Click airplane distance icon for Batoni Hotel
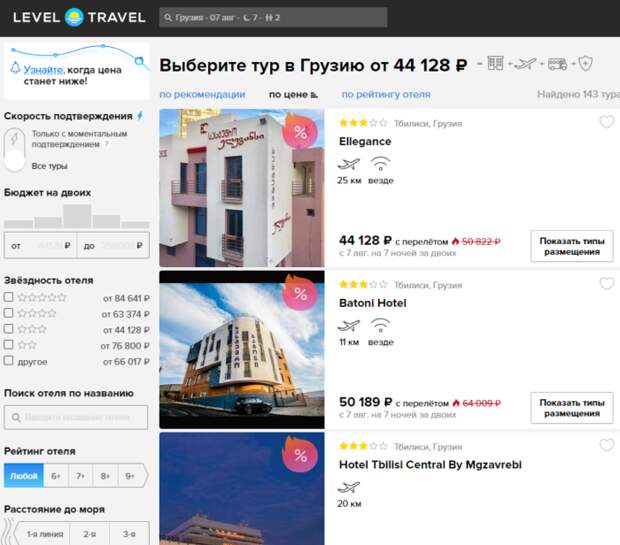This screenshot has width=620, height=545. tap(349, 325)
